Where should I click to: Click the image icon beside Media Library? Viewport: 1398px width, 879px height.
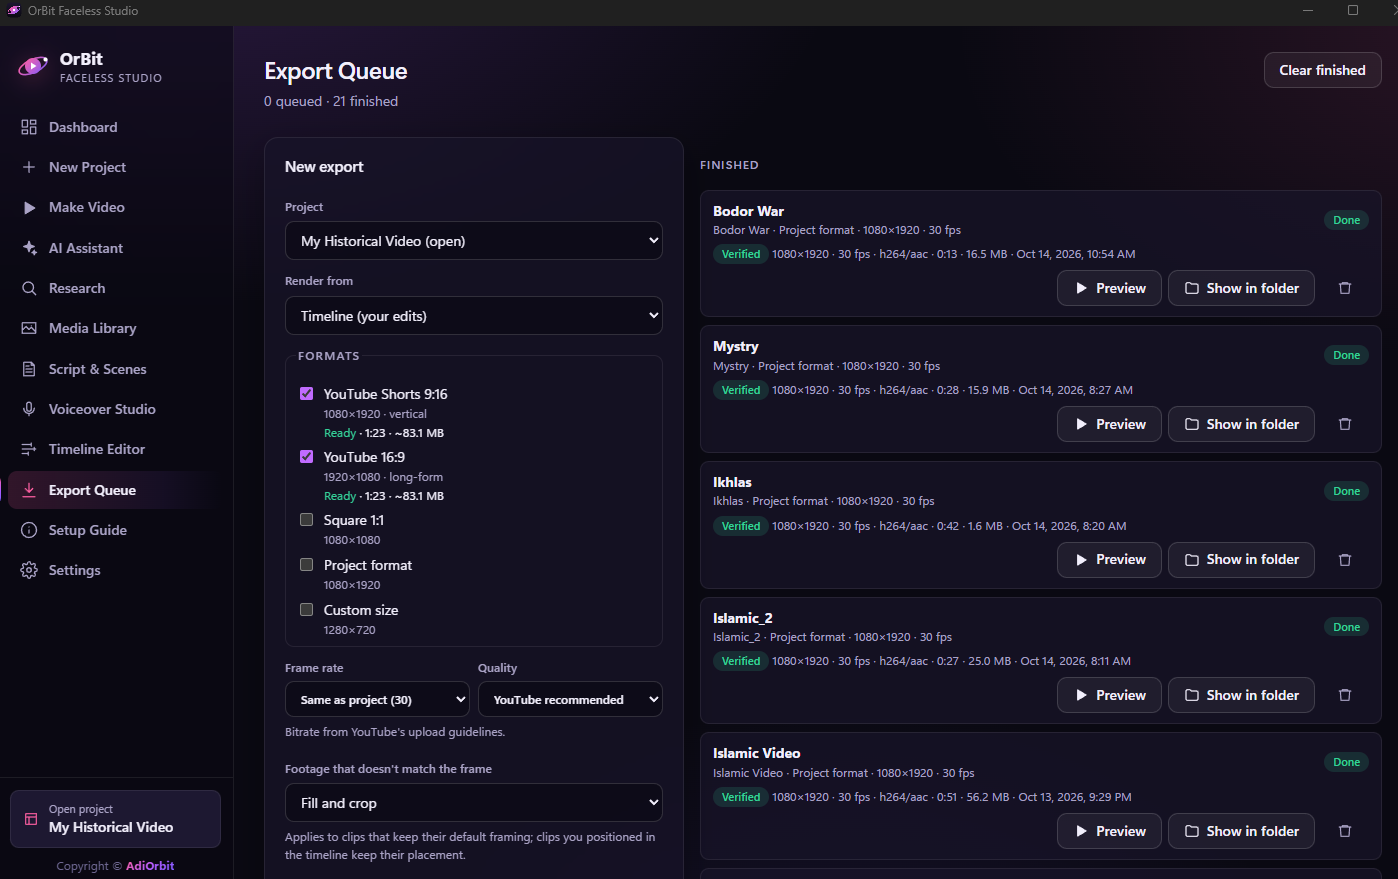click(x=29, y=328)
